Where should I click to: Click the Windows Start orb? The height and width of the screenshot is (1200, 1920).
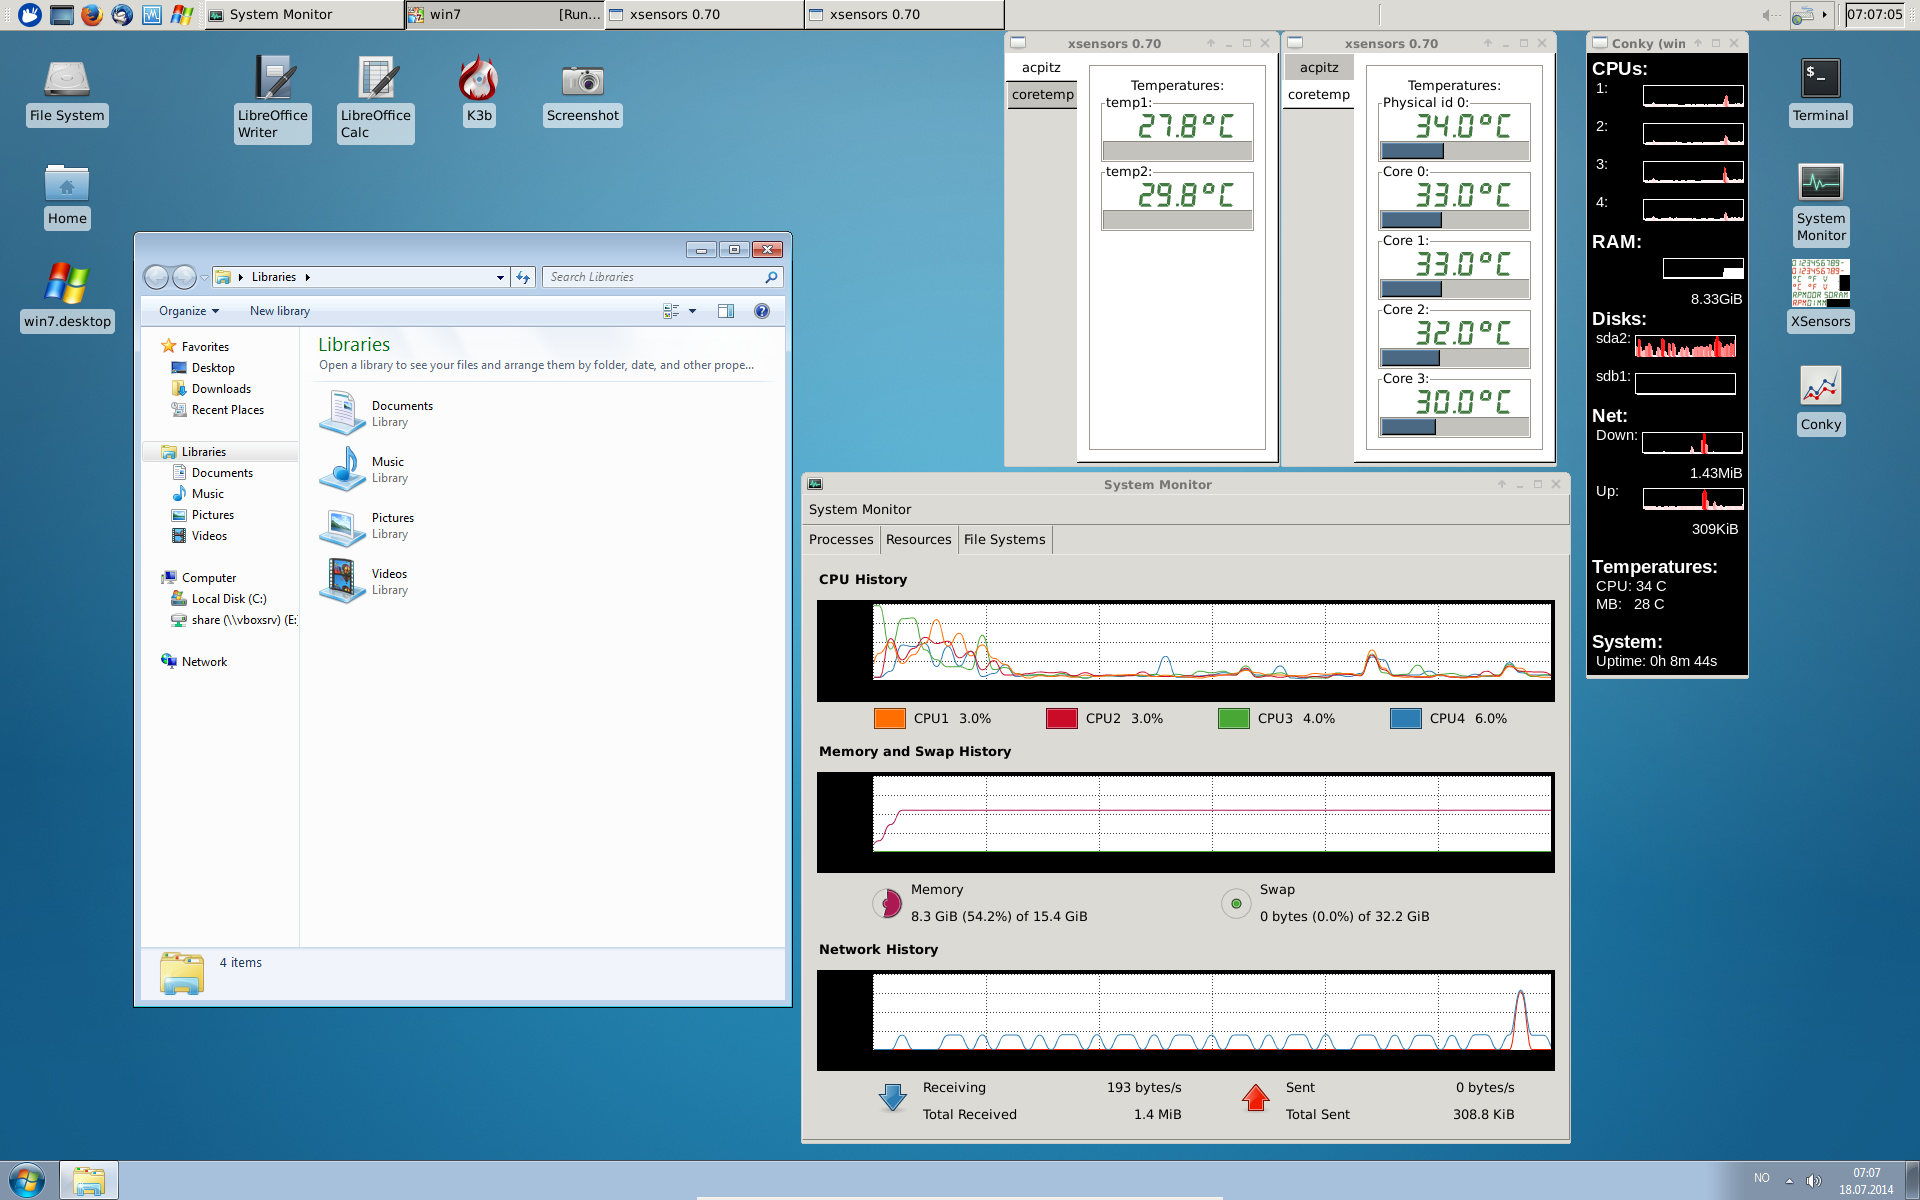27,1180
